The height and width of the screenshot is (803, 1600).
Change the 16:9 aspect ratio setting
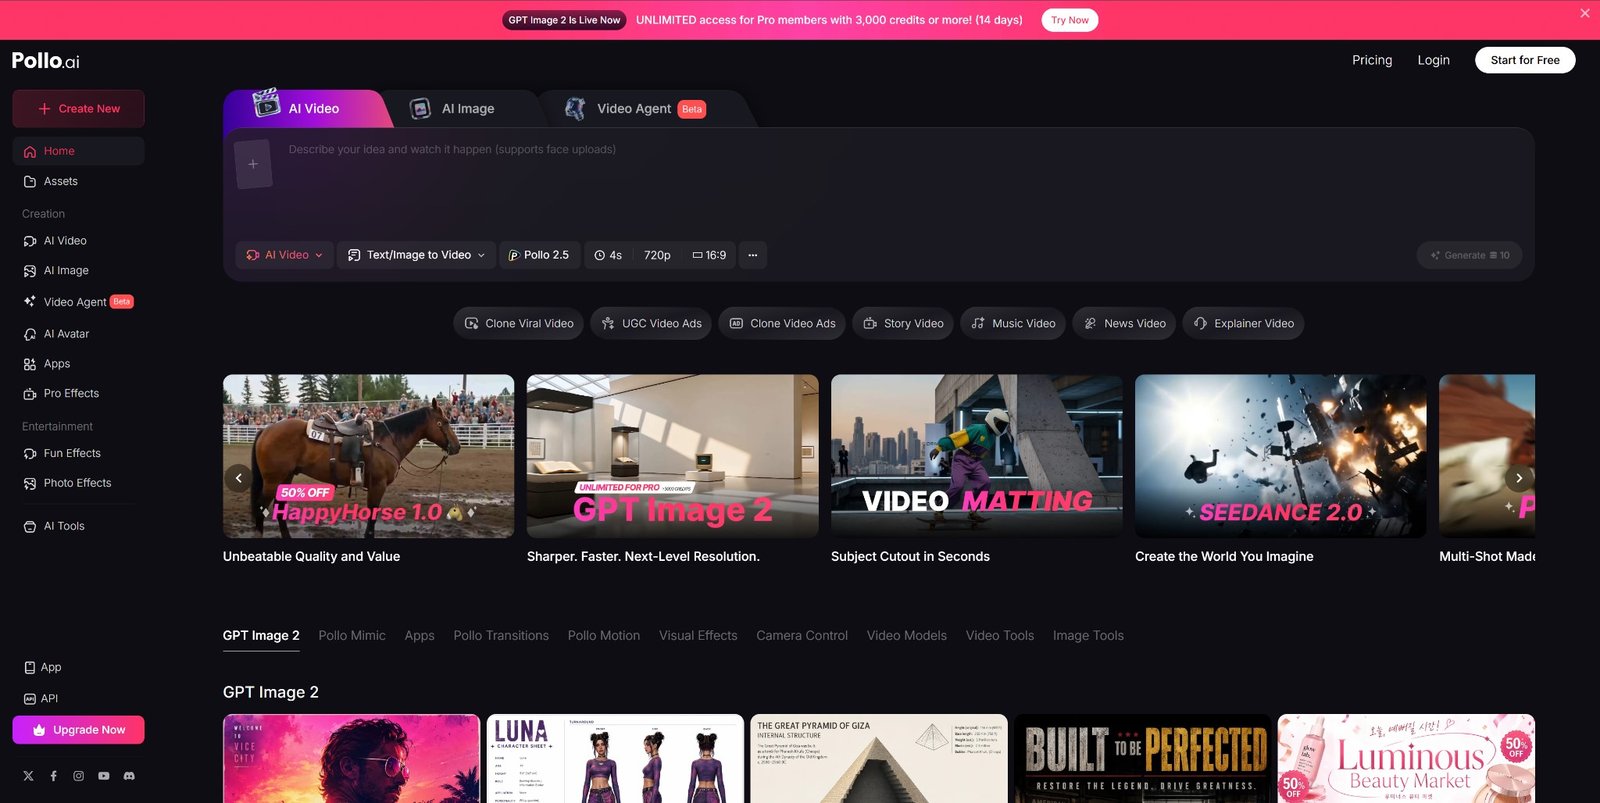pos(709,255)
